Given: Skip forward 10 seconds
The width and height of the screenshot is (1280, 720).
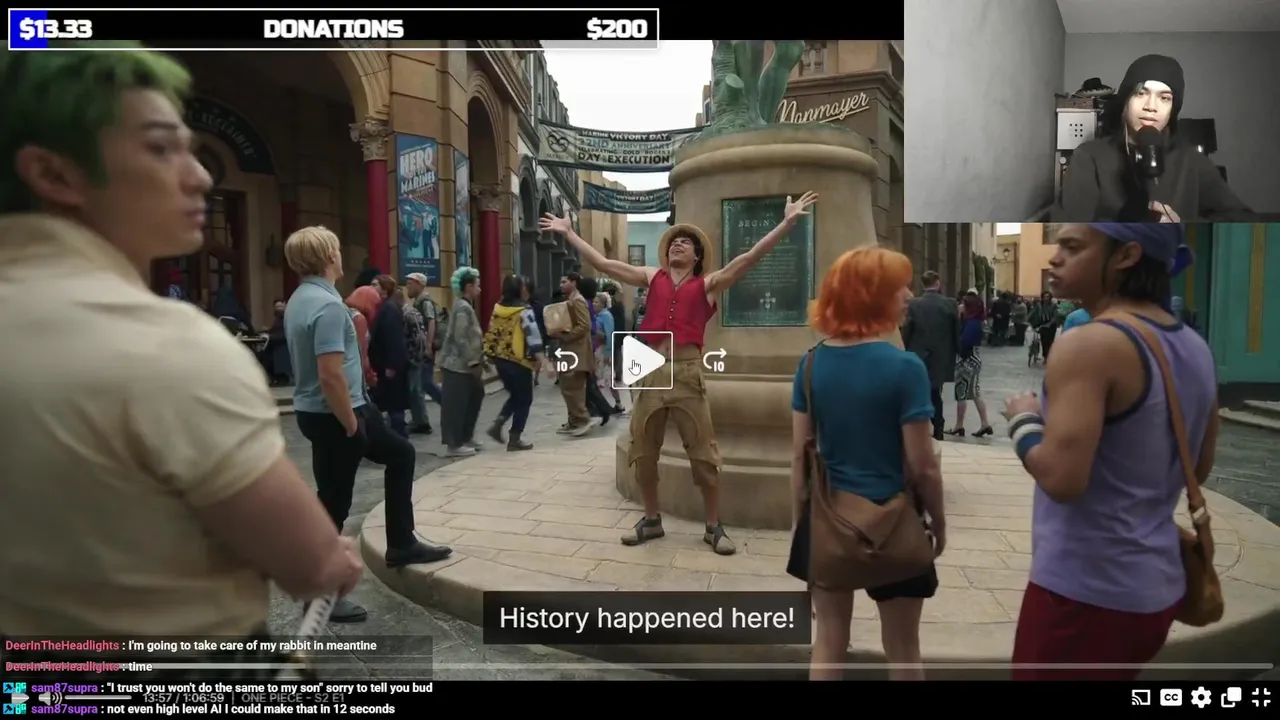Looking at the screenshot, I should (714, 360).
